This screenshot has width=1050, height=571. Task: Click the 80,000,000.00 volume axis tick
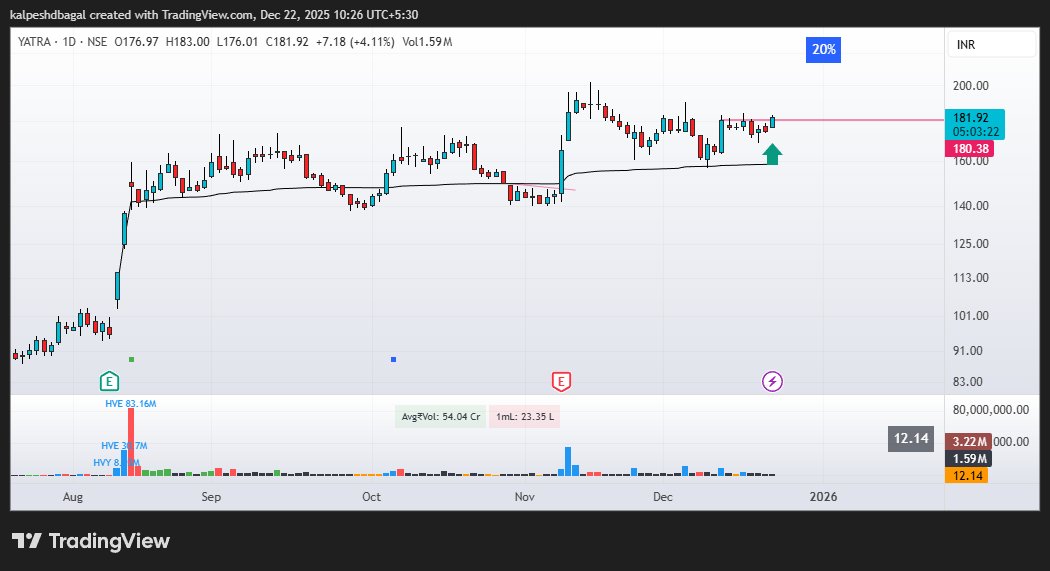(x=990, y=410)
